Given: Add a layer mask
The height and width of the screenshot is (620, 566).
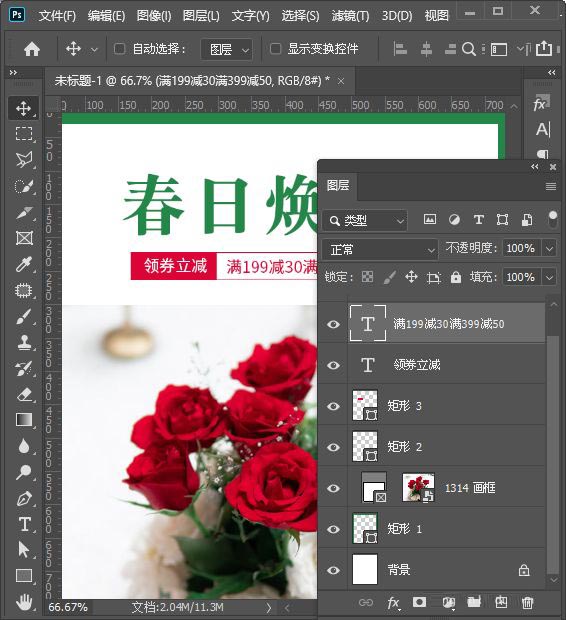Looking at the screenshot, I should (419, 602).
